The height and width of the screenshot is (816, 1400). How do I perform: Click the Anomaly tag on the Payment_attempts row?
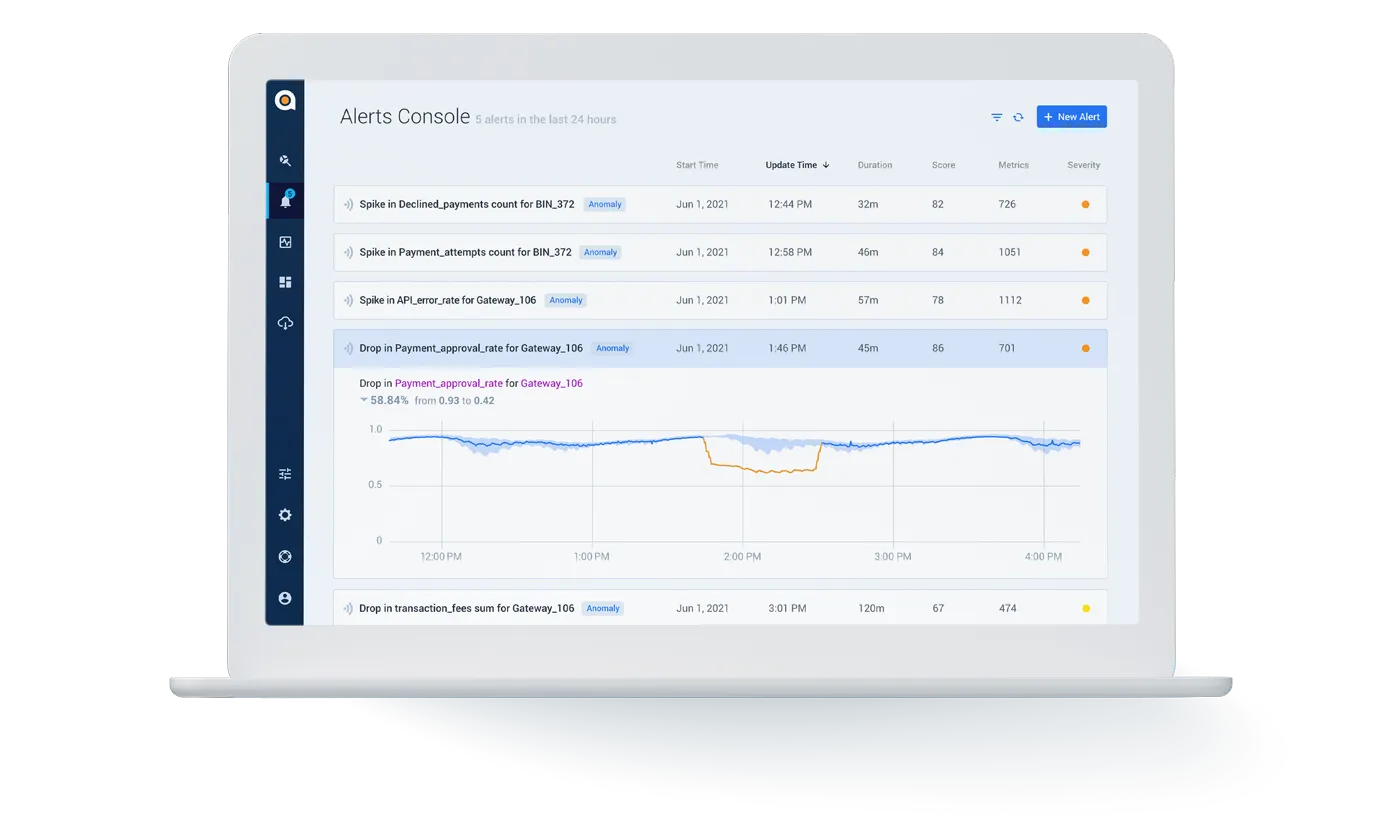600,252
